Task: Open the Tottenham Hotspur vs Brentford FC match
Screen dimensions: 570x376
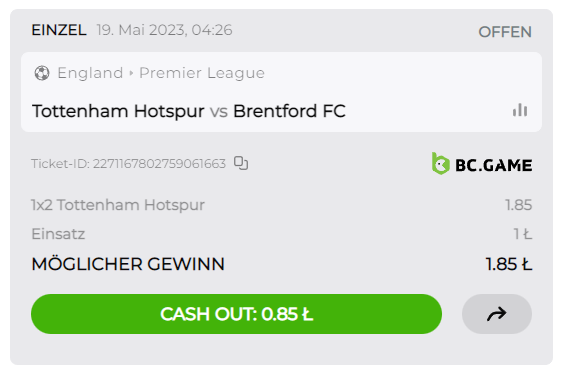Action: [x=189, y=111]
